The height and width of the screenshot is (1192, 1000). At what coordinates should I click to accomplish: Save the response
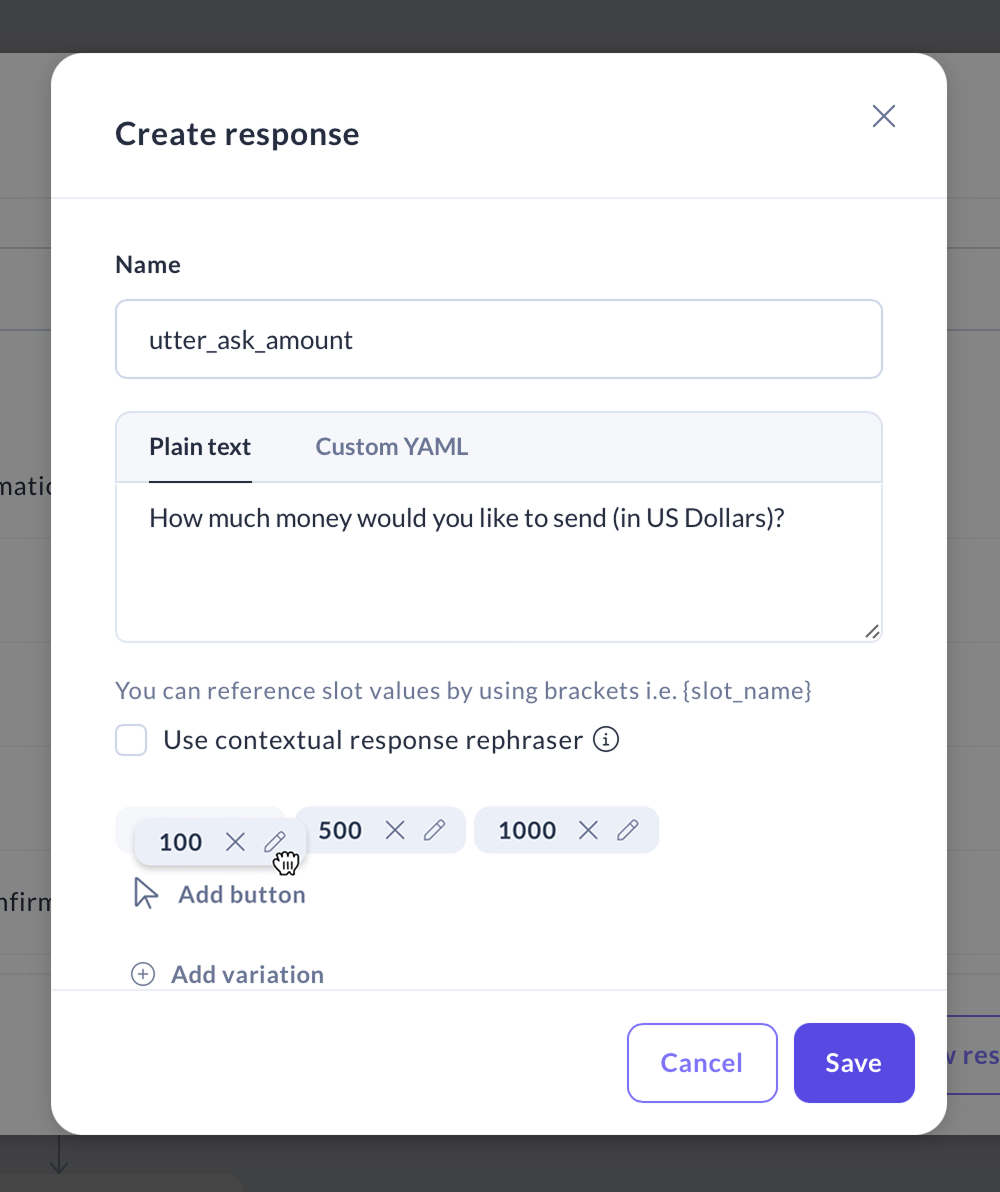click(853, 1063)
